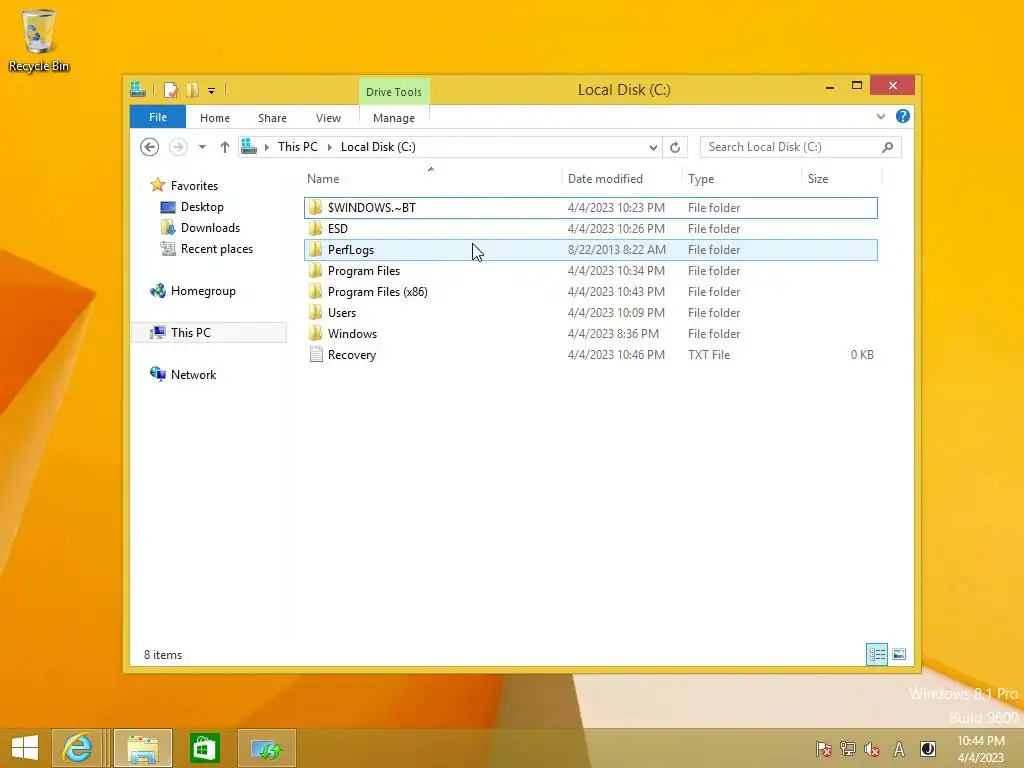Click the Users folder icon

(315, 312)
